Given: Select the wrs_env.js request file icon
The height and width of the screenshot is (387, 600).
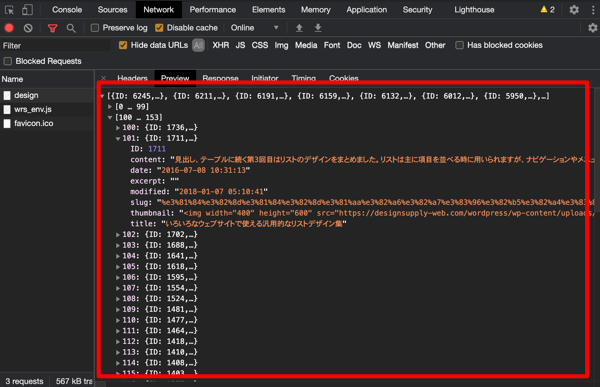Looking at the screenshot, I should [x=7, y=109].
